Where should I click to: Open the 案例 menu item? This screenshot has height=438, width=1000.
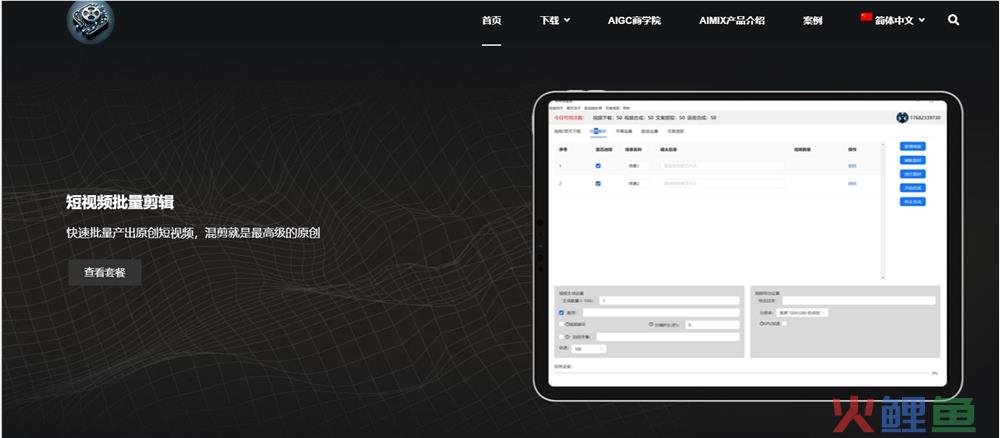812,20
